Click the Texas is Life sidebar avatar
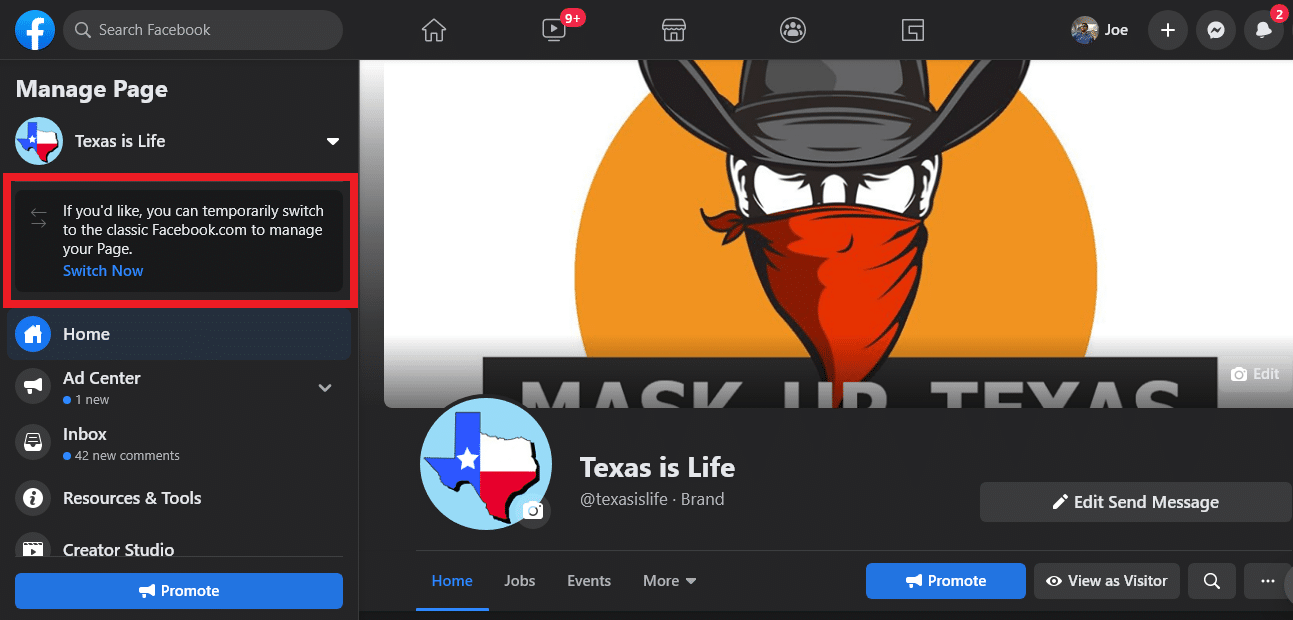Viewport: 1293px width, 620px height. point(39,141)
